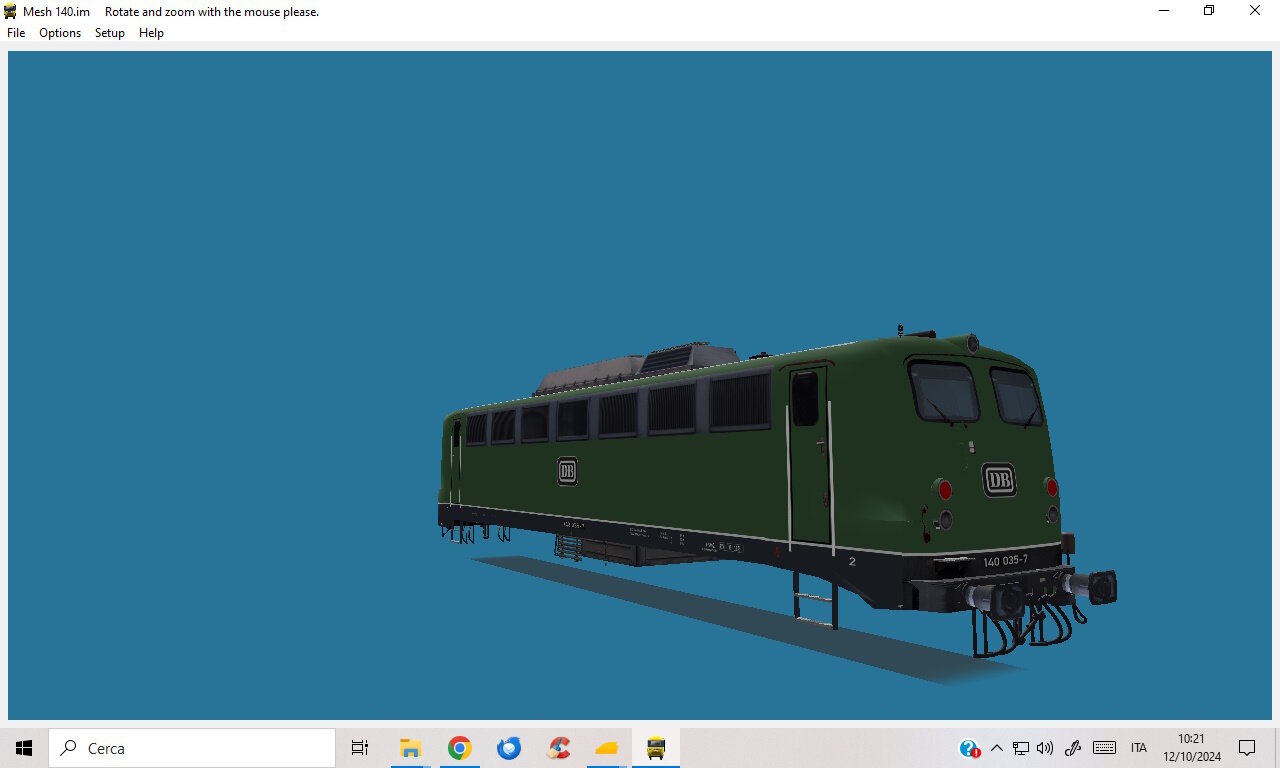
Task: Switch ITA keyboard input language
Action: click(1139, 748)
